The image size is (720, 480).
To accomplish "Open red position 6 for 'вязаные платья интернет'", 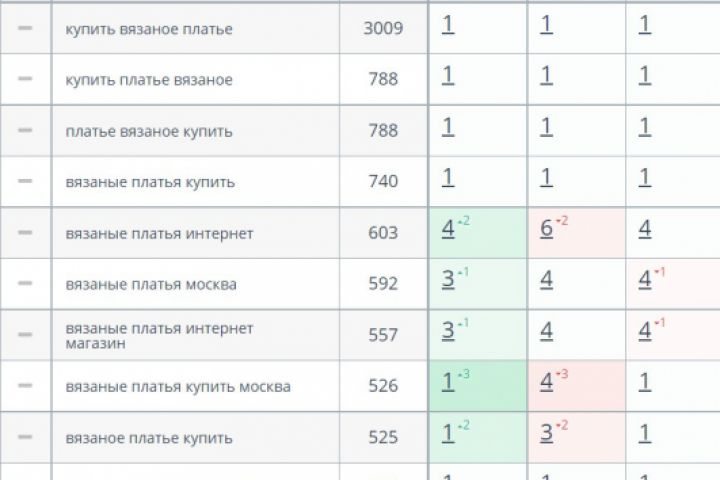I will (546, 230).
